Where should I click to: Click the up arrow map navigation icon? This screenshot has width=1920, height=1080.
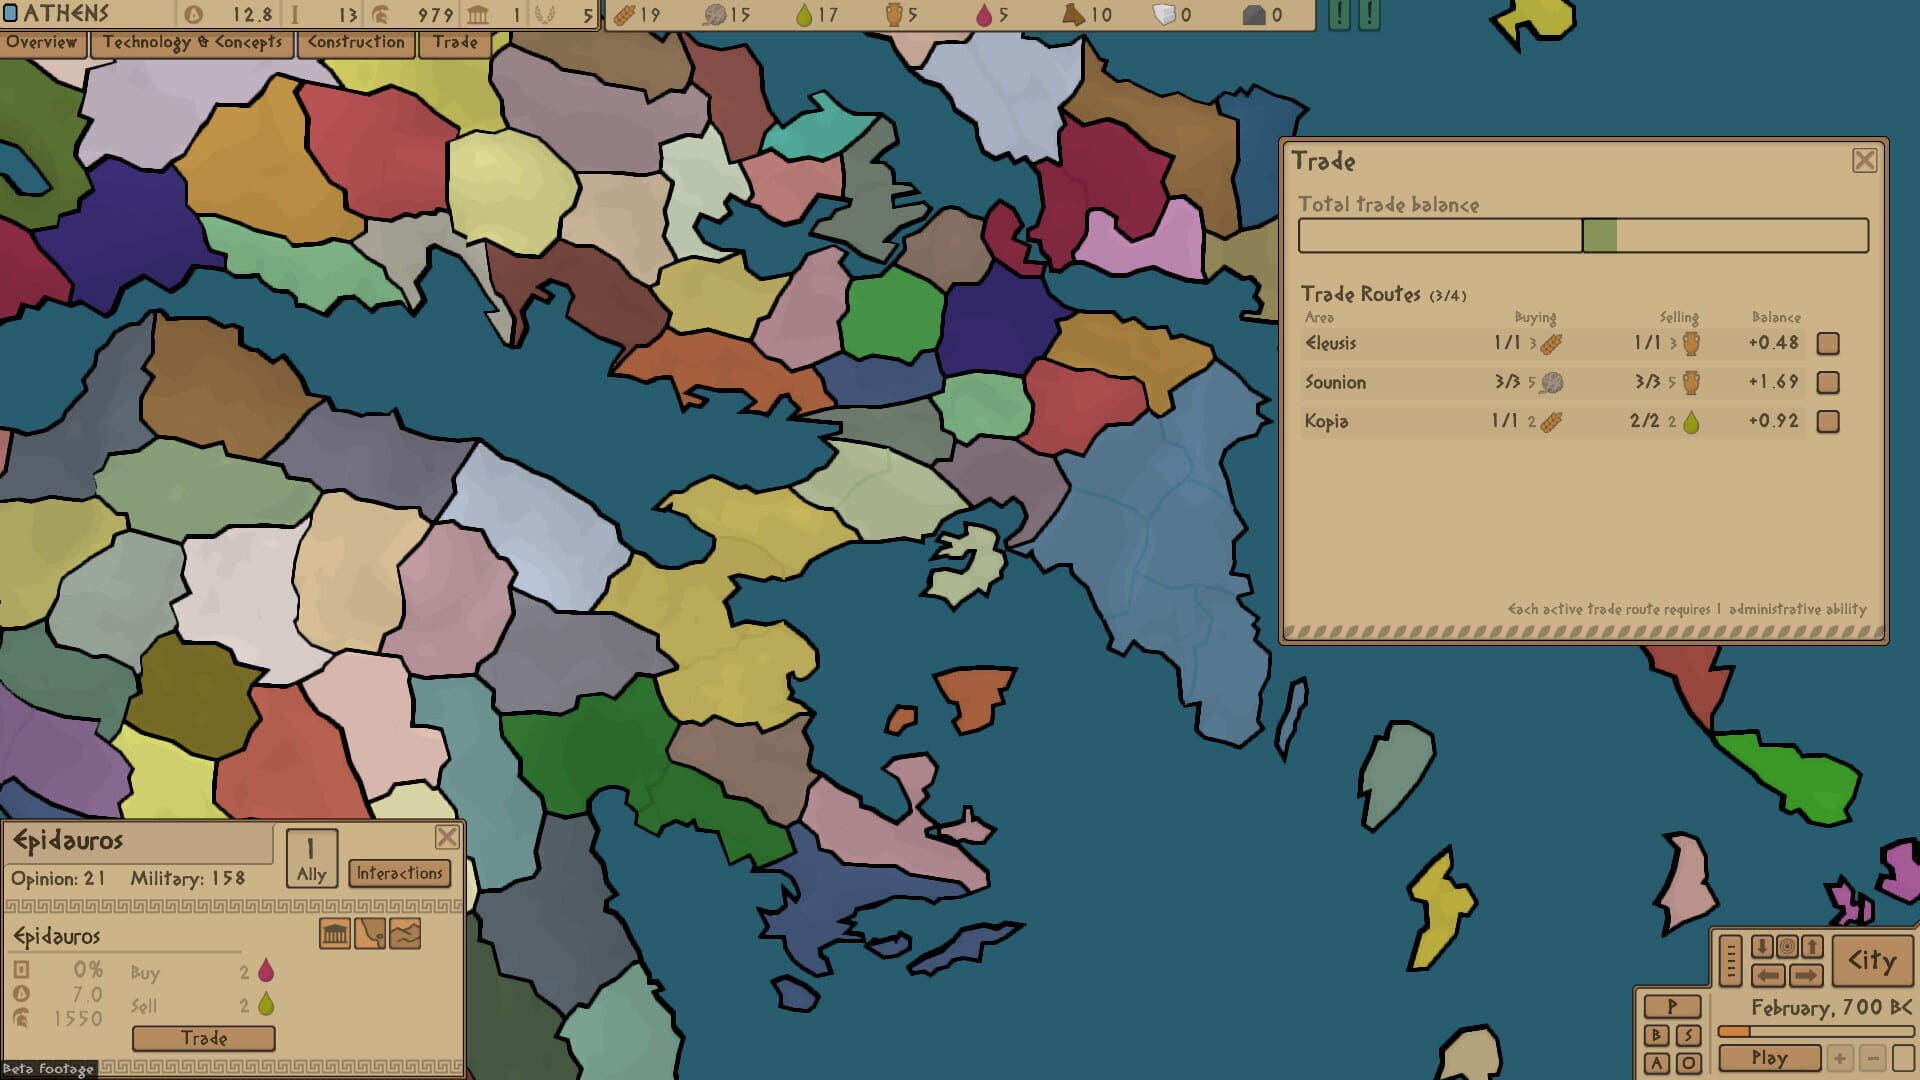click(1812, 946)
